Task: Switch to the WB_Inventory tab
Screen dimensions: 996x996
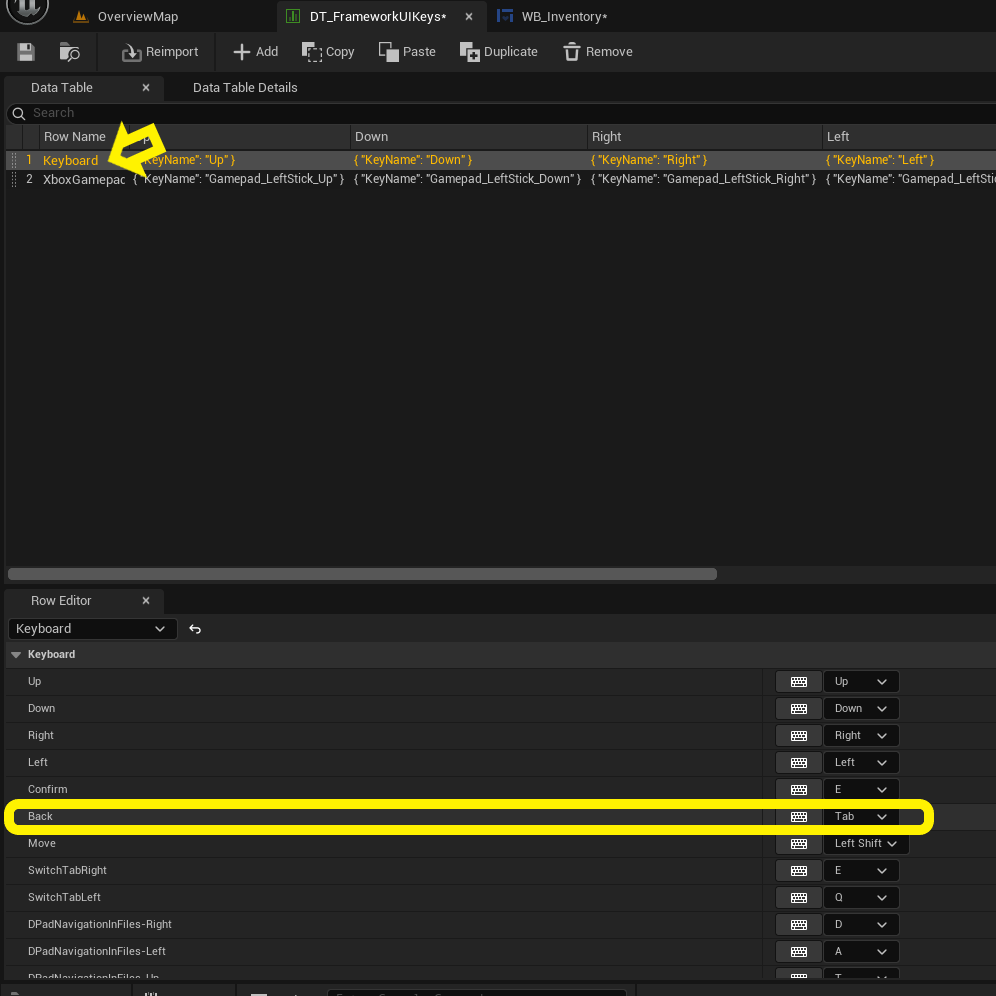Action: pyautogui.click(x=563, y=17)
